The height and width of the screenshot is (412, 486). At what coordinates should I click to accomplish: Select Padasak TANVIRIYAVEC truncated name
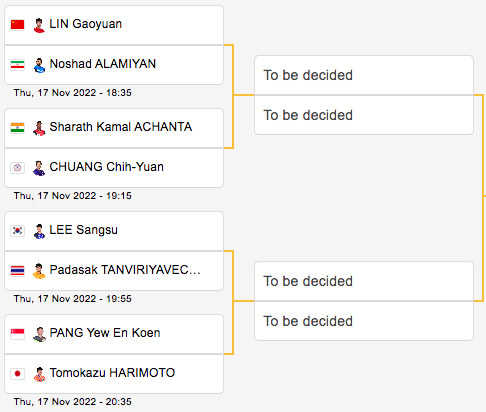(125, 270)
